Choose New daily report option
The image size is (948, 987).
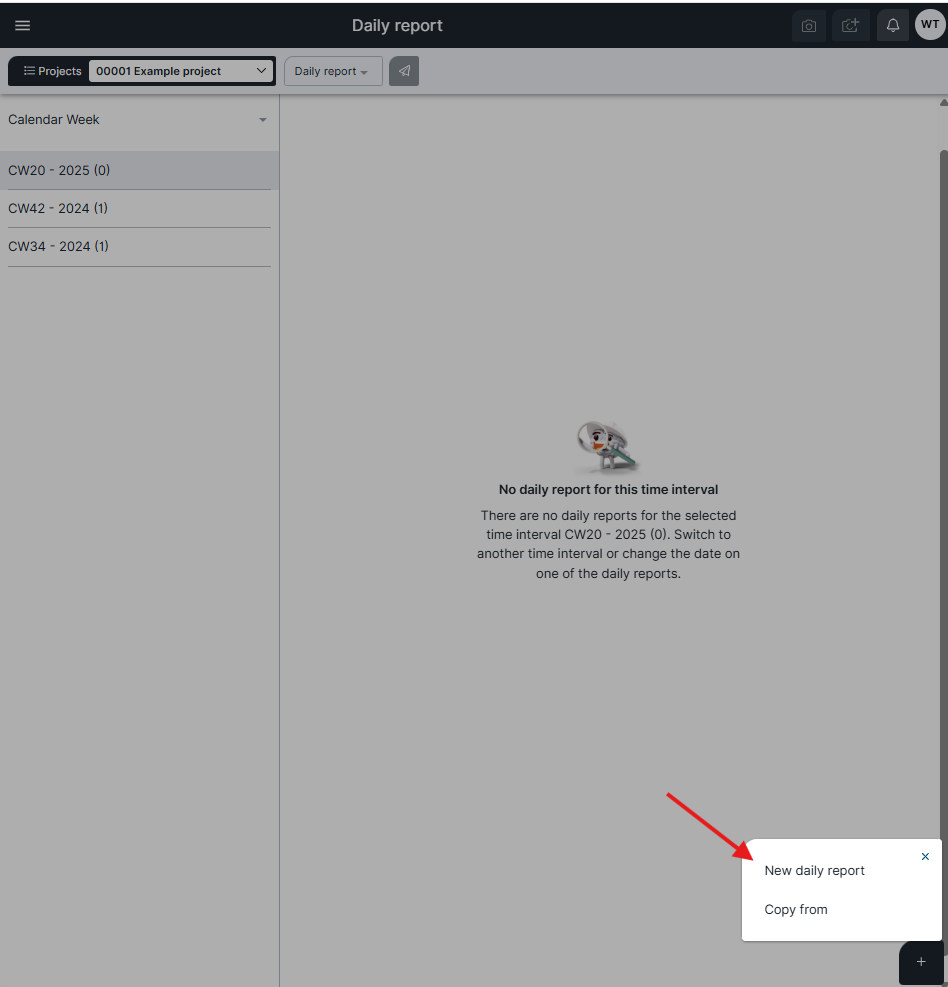coord(815,871)
